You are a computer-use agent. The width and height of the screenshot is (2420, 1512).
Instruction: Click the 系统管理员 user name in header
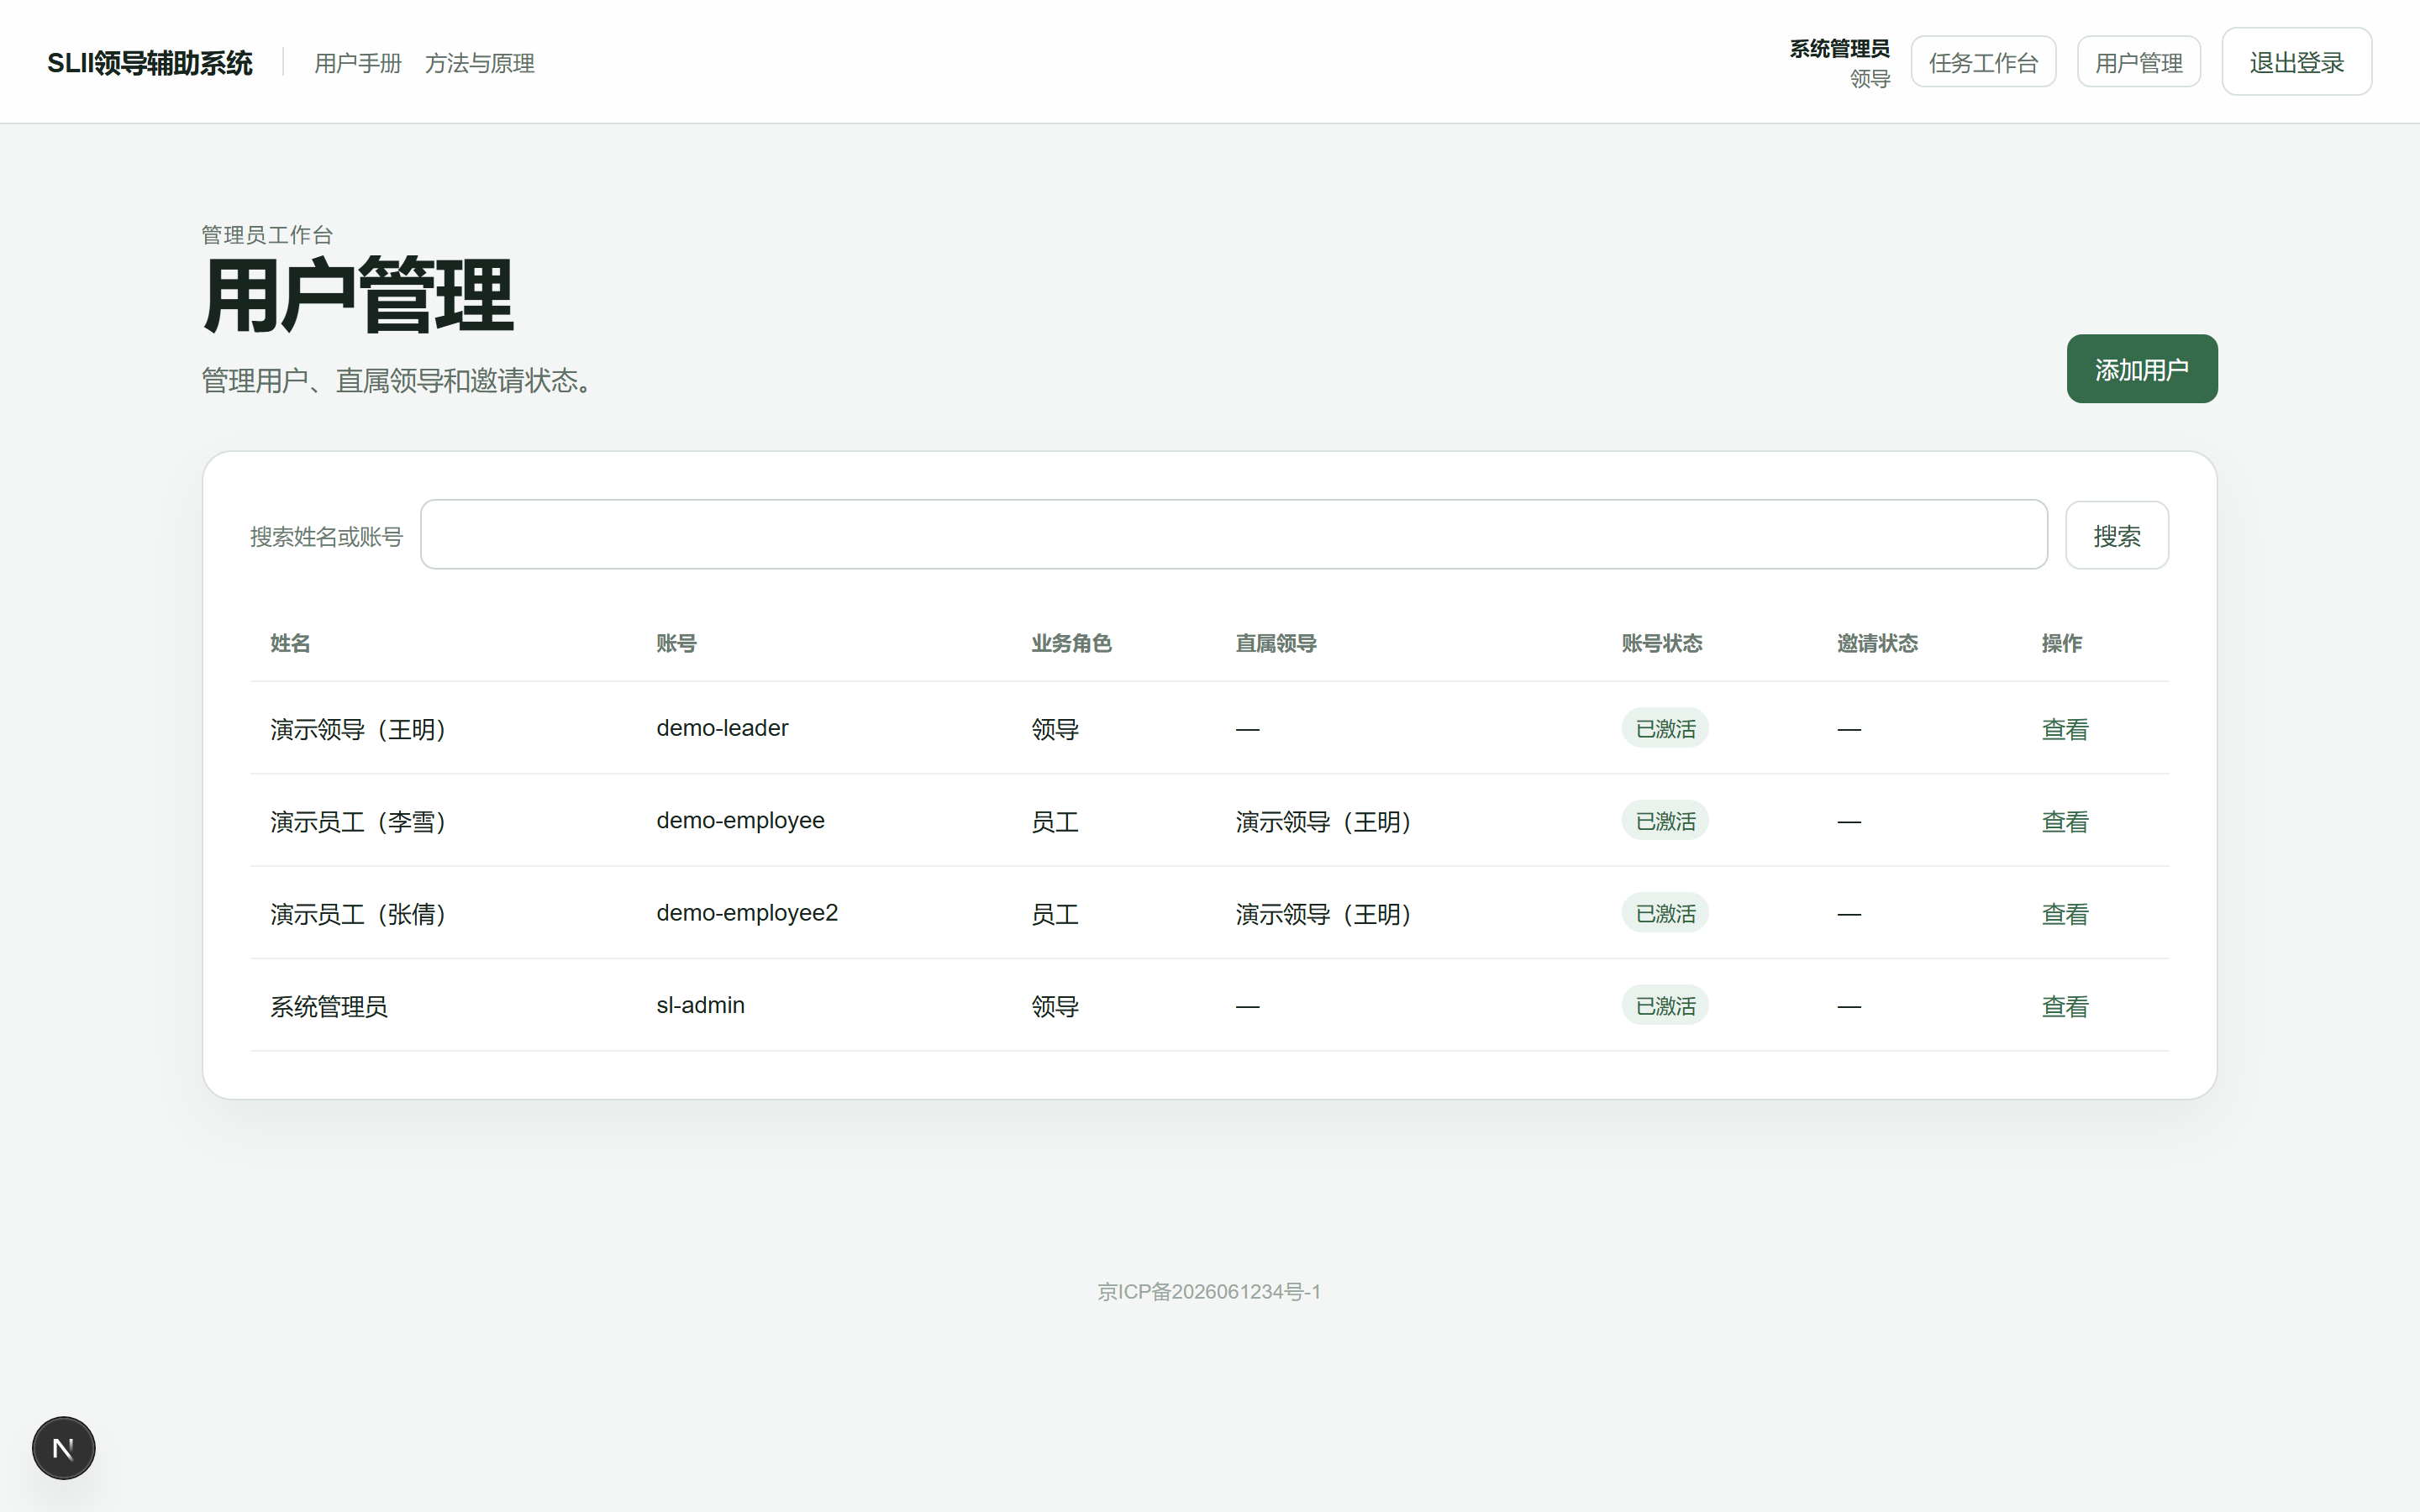(1839, 48)
